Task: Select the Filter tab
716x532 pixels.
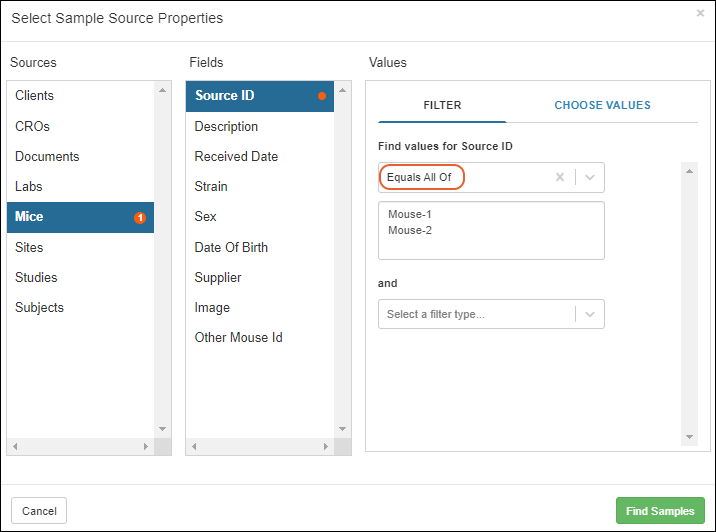Action: (442, 105)
